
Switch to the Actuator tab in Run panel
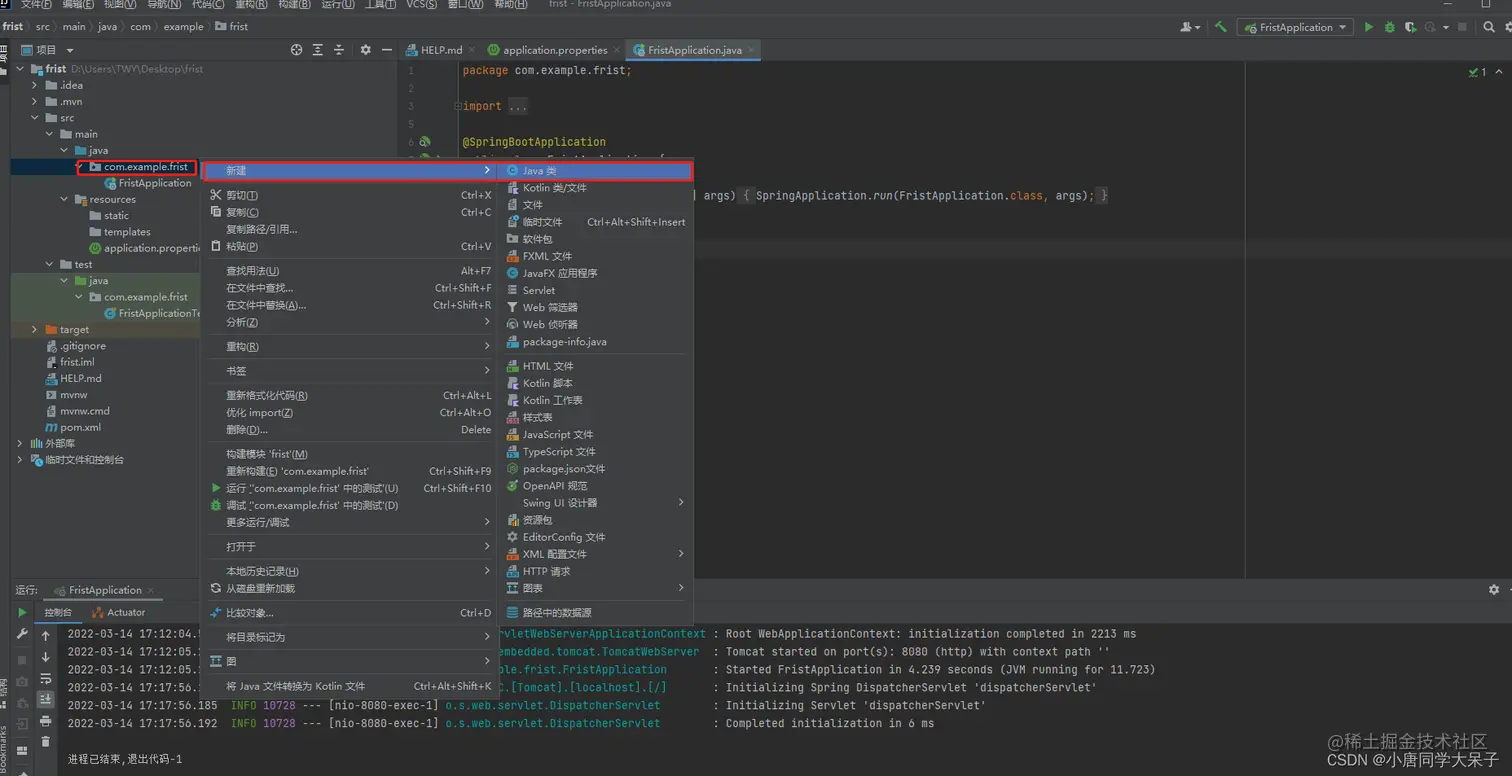(119, 612)
